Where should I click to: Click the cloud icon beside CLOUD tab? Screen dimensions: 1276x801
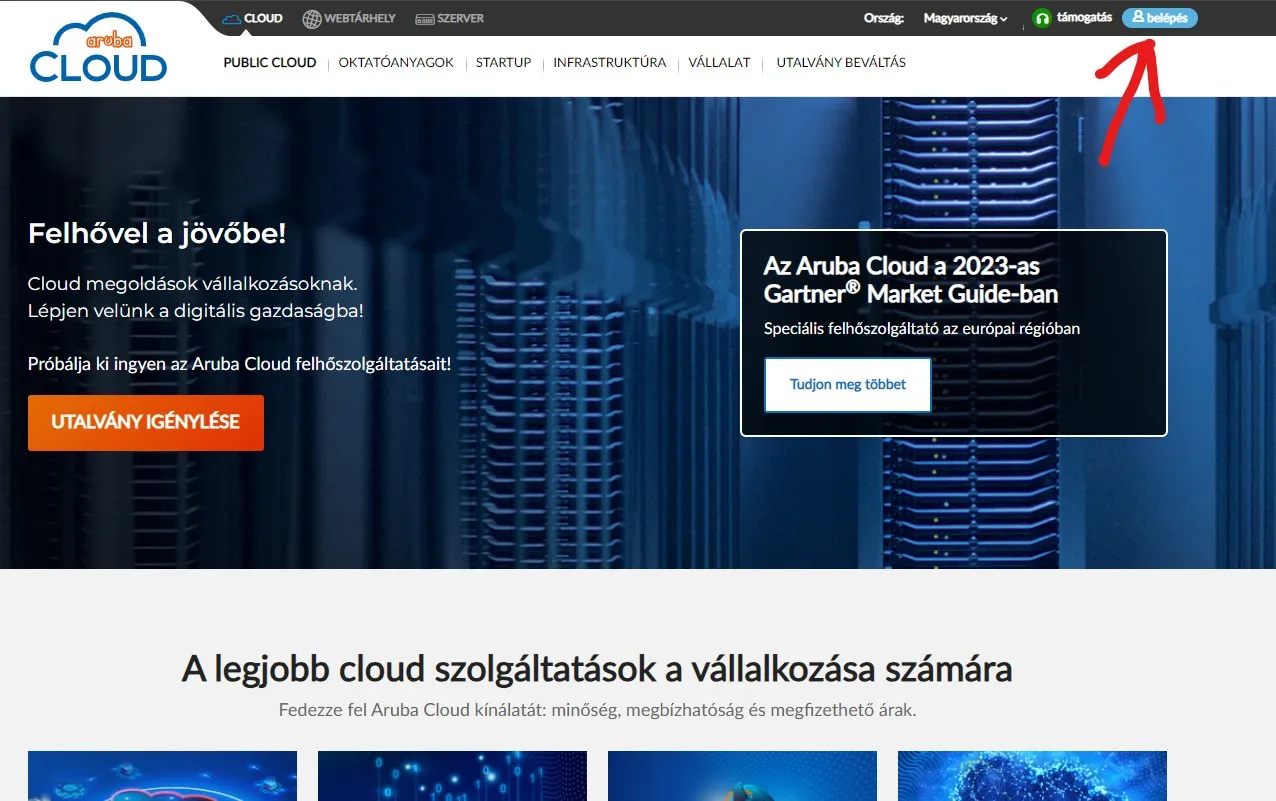[232, 18]
